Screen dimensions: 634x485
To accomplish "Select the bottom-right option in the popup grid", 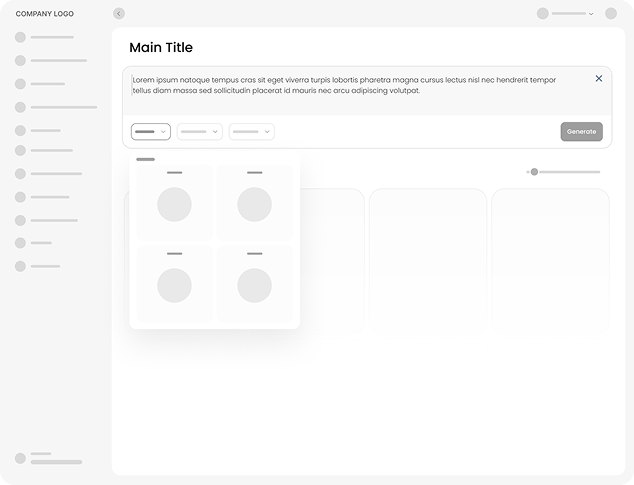I will (254, 284).
